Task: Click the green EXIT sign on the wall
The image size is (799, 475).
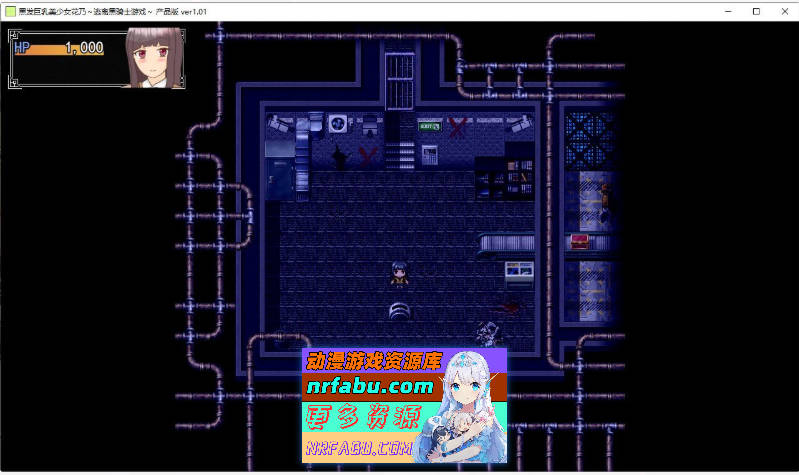Action: coord(430,126)
